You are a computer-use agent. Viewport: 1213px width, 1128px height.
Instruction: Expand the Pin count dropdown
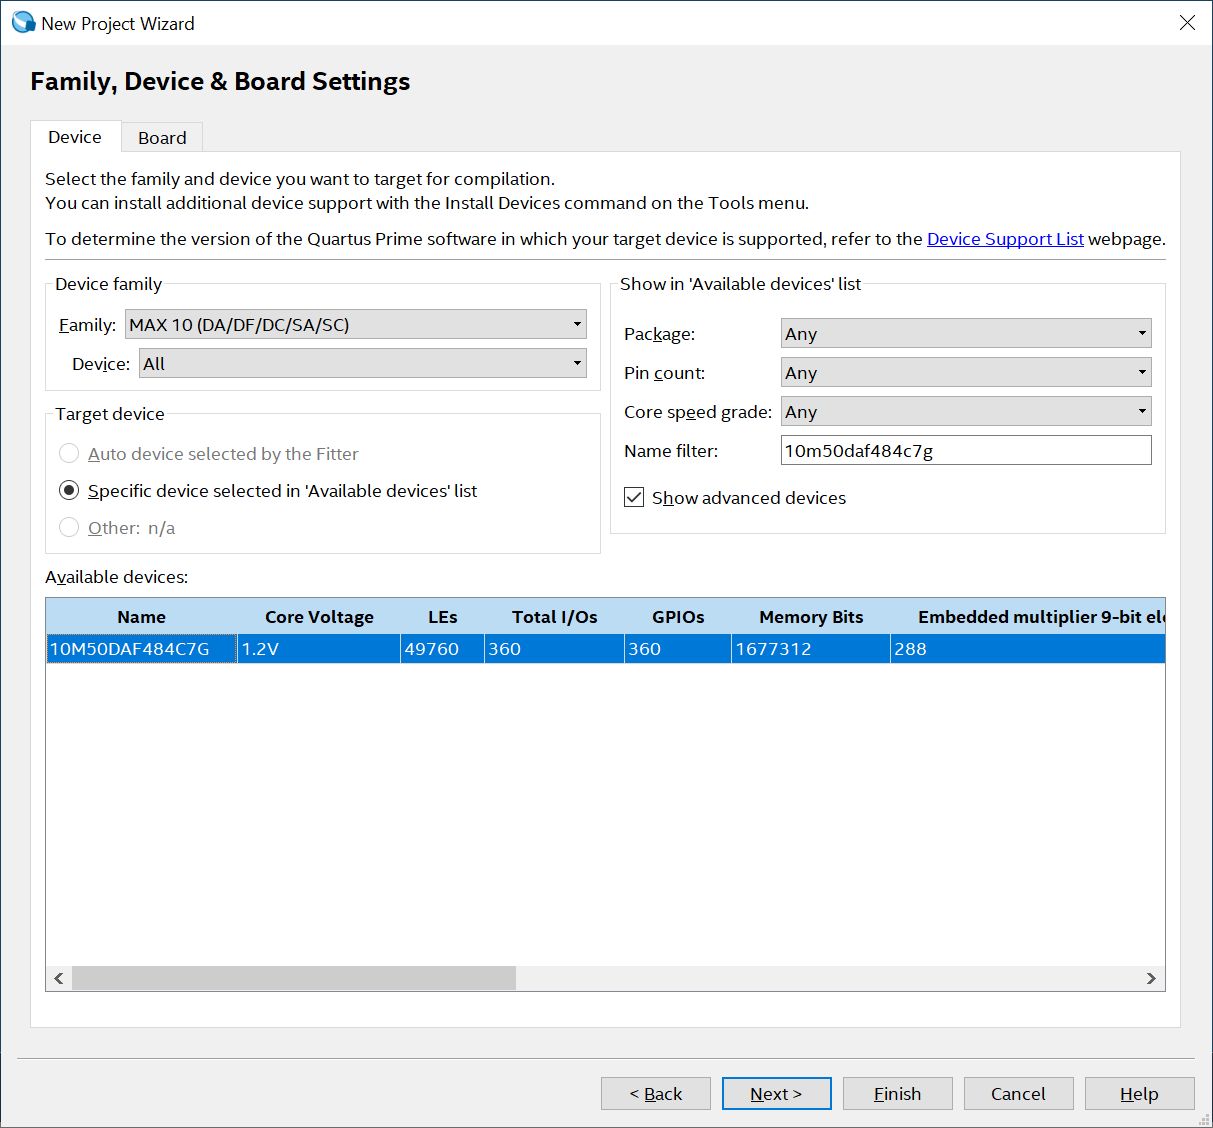pyautogui.click(x=965, y=373)
